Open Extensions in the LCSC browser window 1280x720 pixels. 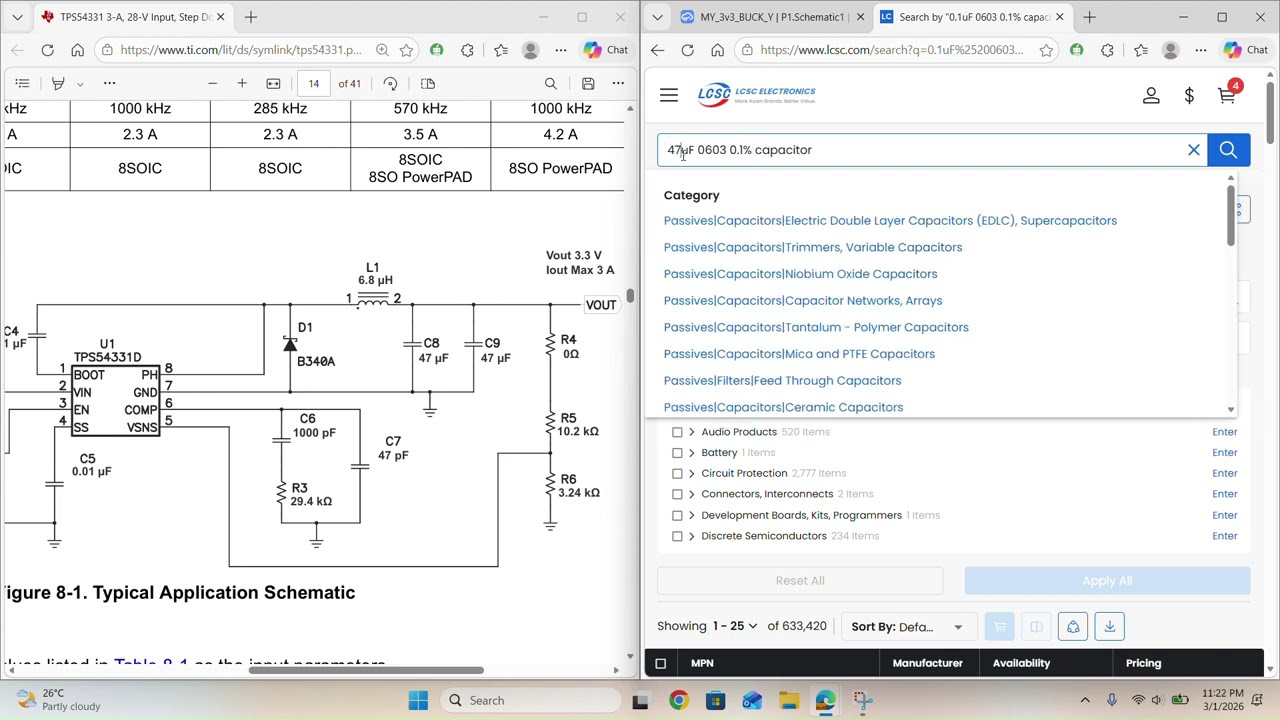[x=1107, y=50]
